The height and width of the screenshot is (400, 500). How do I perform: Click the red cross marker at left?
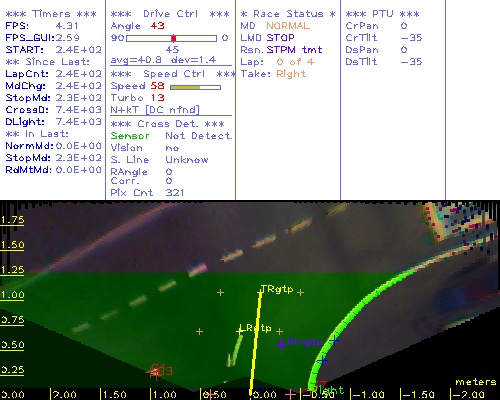coord(154,372)
